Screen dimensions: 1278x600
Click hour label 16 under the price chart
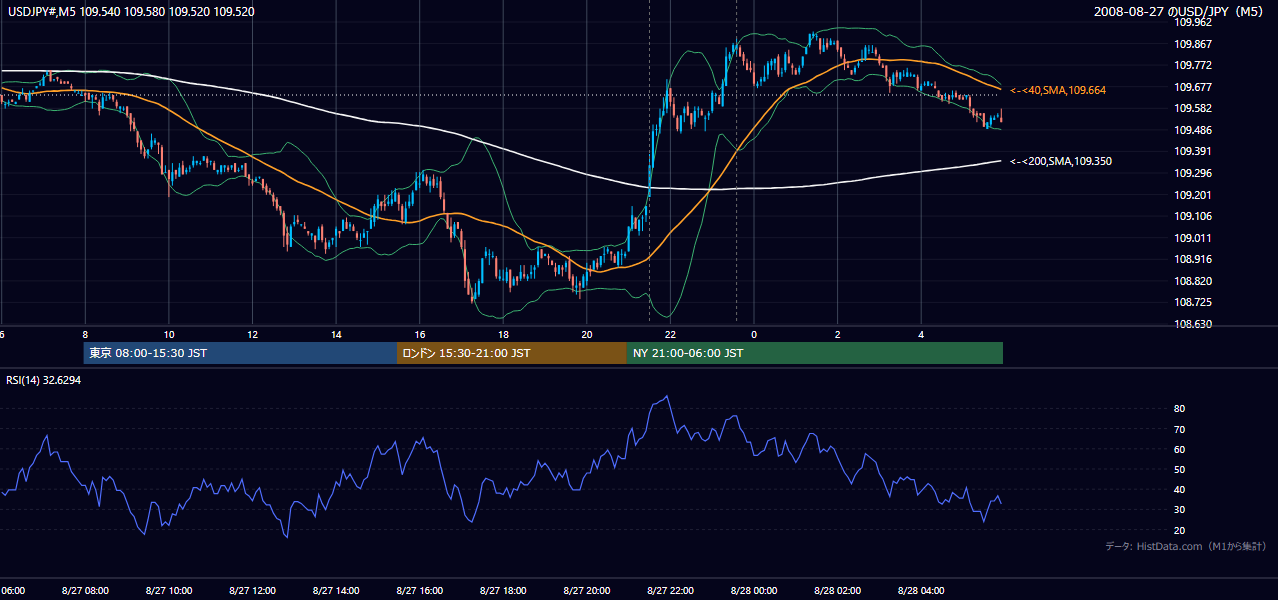tap(420, 335)
